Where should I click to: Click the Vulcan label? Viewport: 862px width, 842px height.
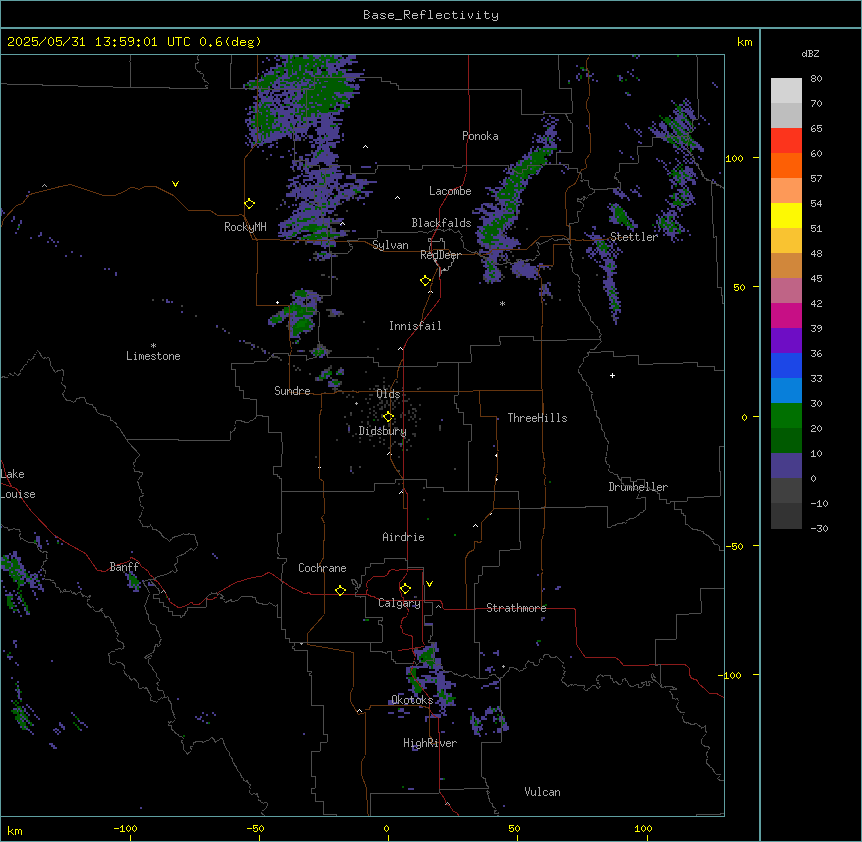point(542,792)
